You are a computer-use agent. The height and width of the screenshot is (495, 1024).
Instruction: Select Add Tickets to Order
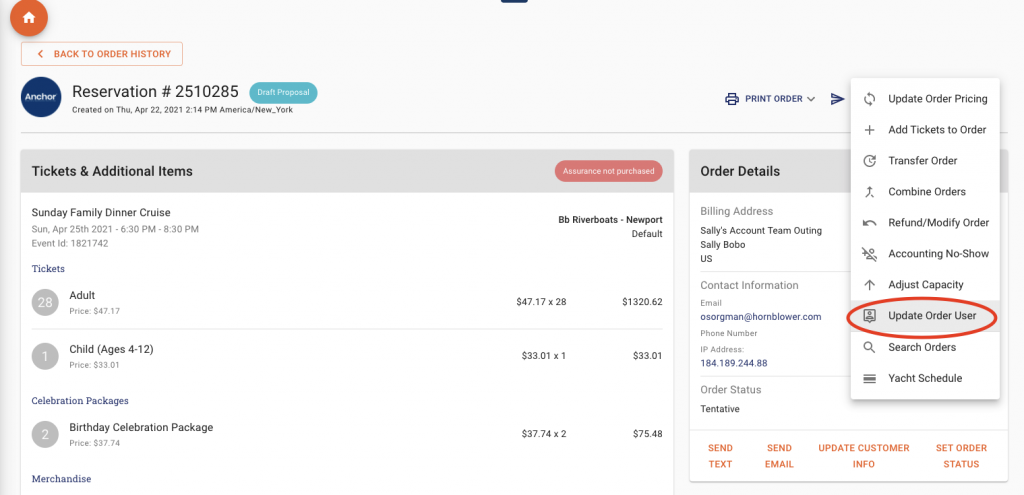[x=925, y=130]
